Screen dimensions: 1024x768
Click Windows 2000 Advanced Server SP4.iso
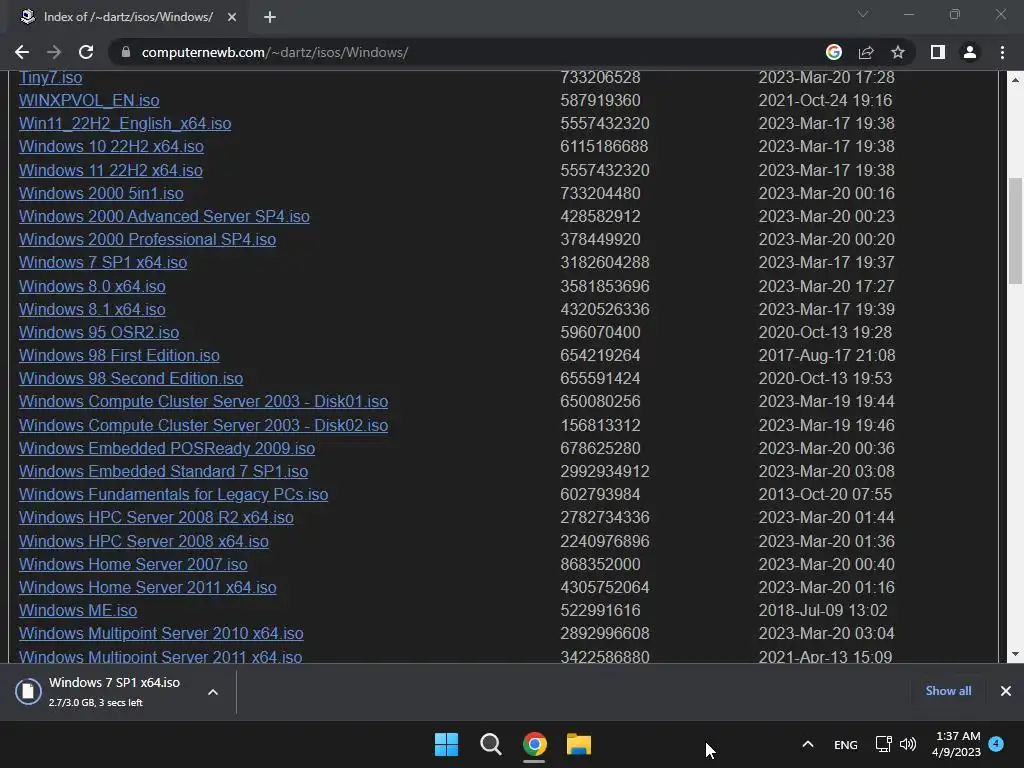click(x=164, y=216)
